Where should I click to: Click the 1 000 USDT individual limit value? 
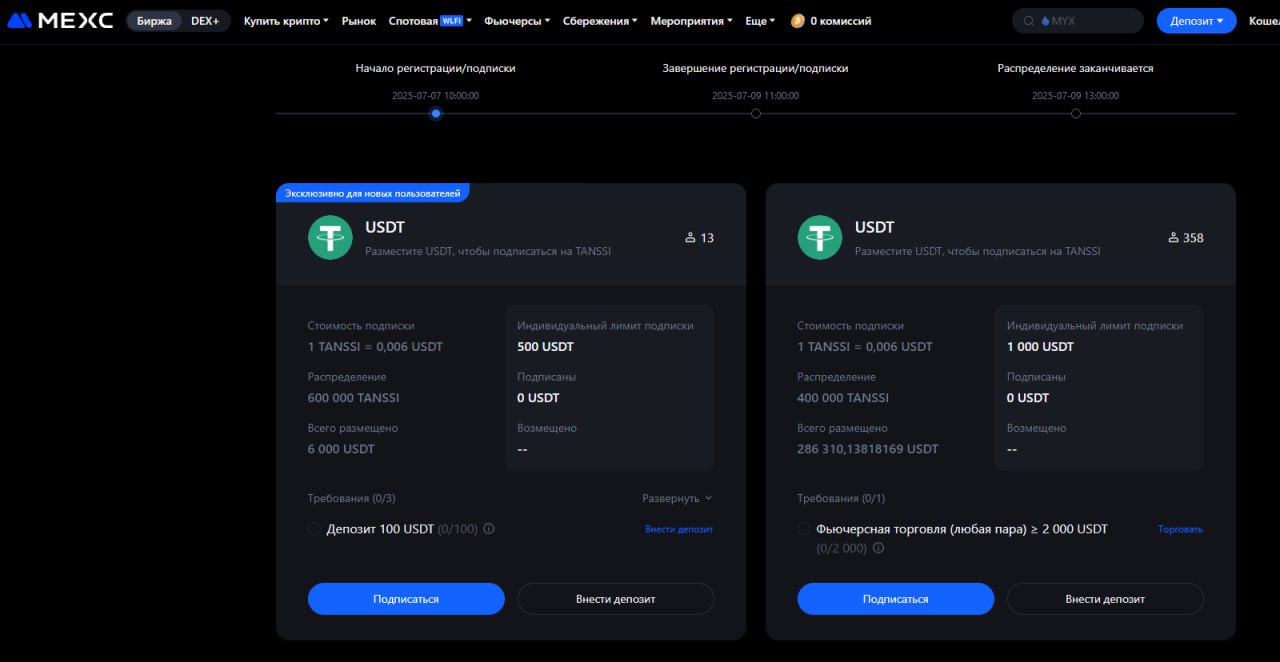coord(1040,347)
